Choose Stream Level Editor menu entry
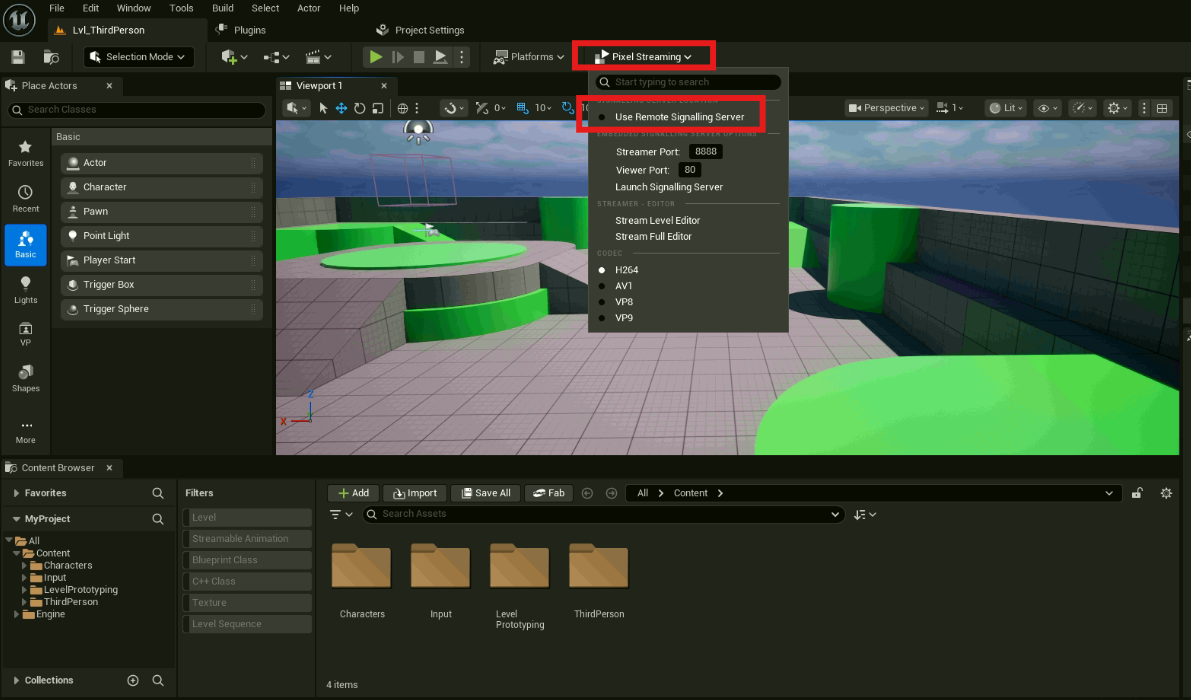This screenshot has width=1191, height=700. click(x=658, y=220)
